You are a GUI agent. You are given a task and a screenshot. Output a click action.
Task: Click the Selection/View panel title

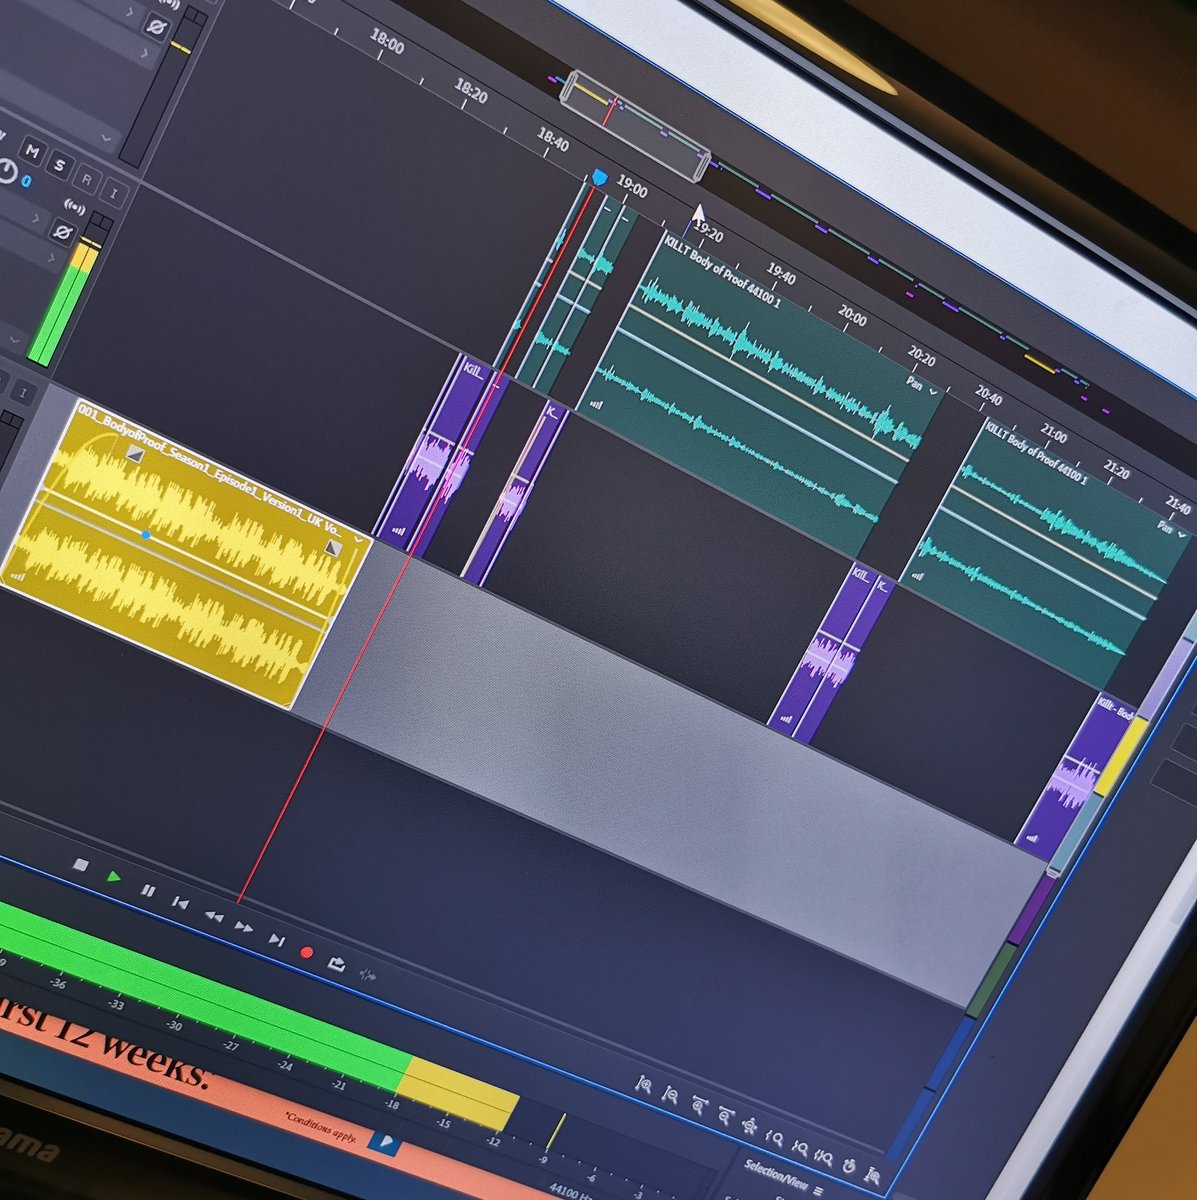[775, 1175]
